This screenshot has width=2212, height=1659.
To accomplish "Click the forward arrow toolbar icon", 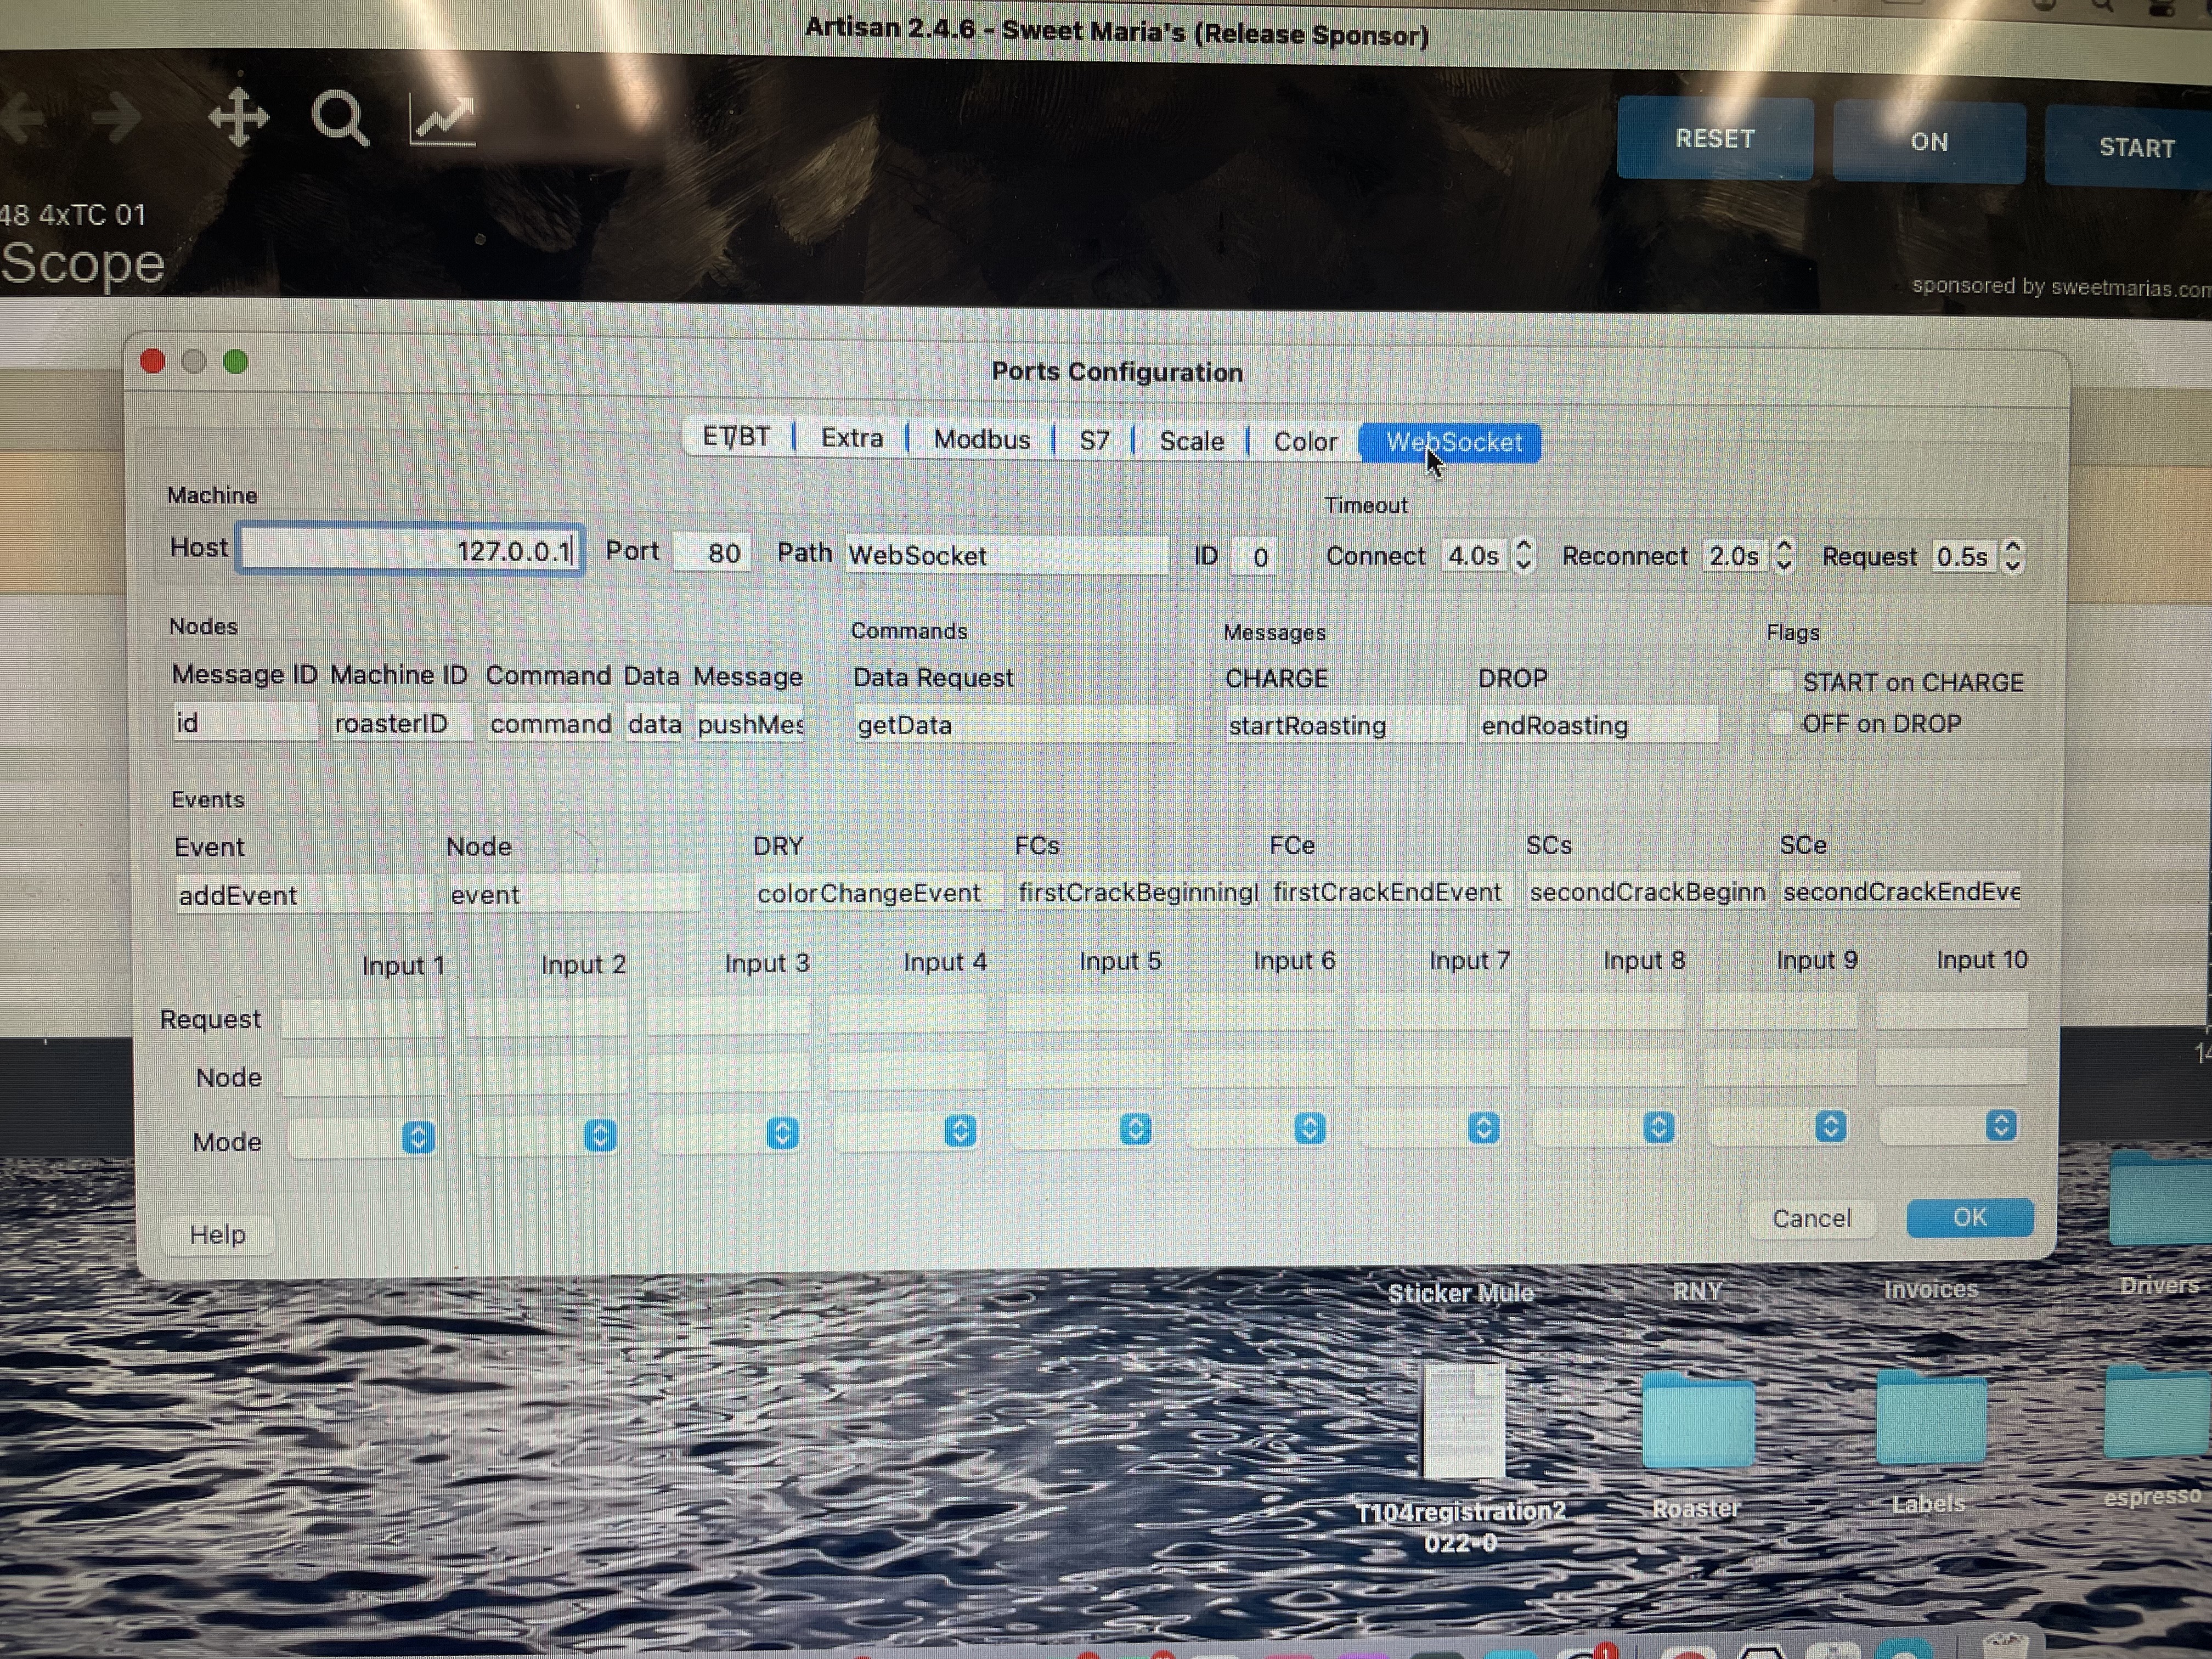I will (x=116, y=117).
